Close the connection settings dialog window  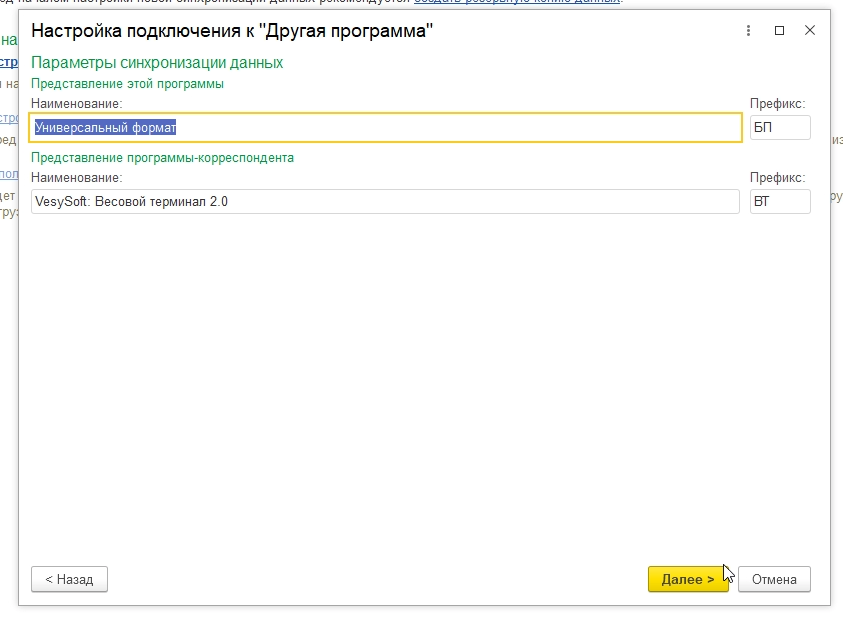pyautogui.click(x=810, y=31)
